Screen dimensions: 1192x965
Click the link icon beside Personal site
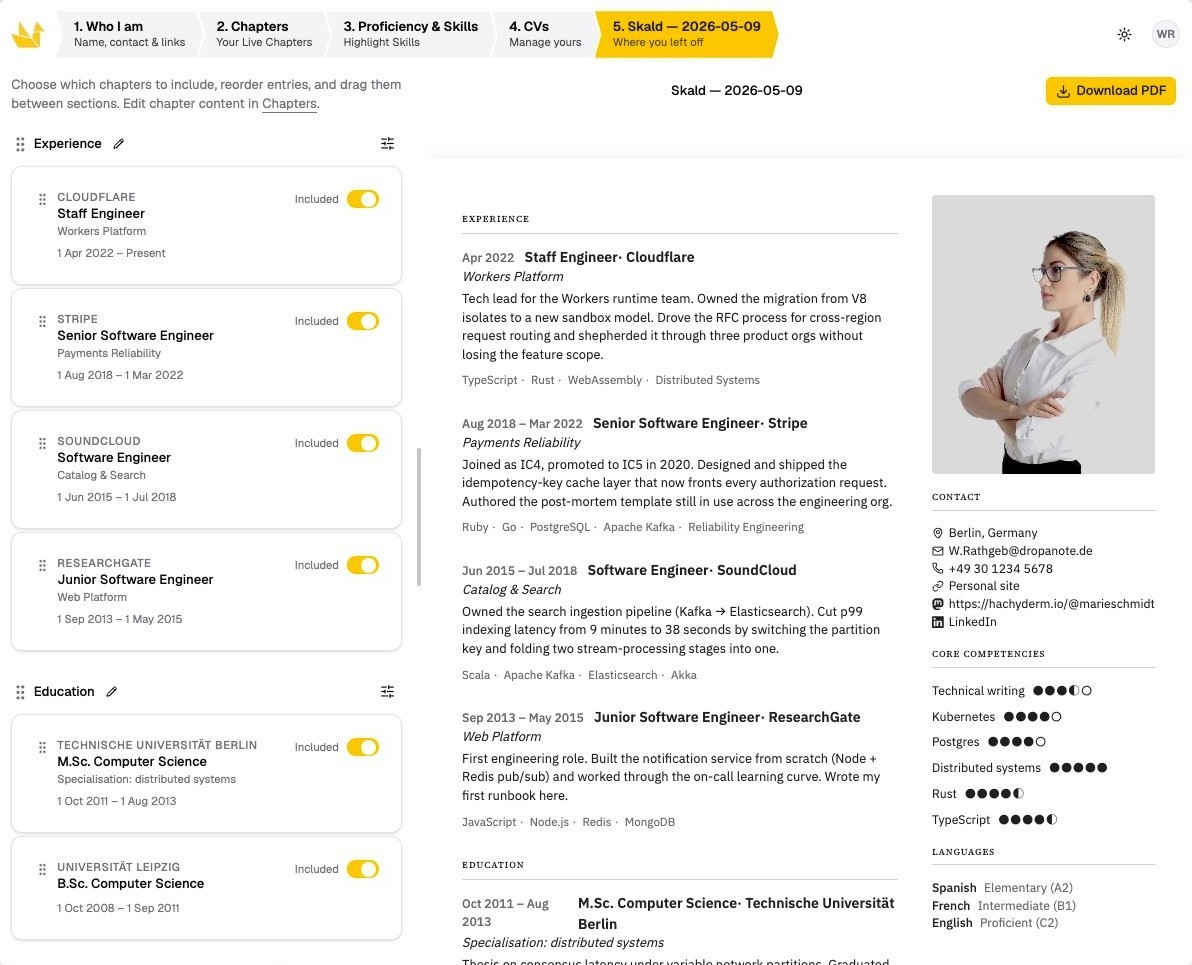click(937, 586)
